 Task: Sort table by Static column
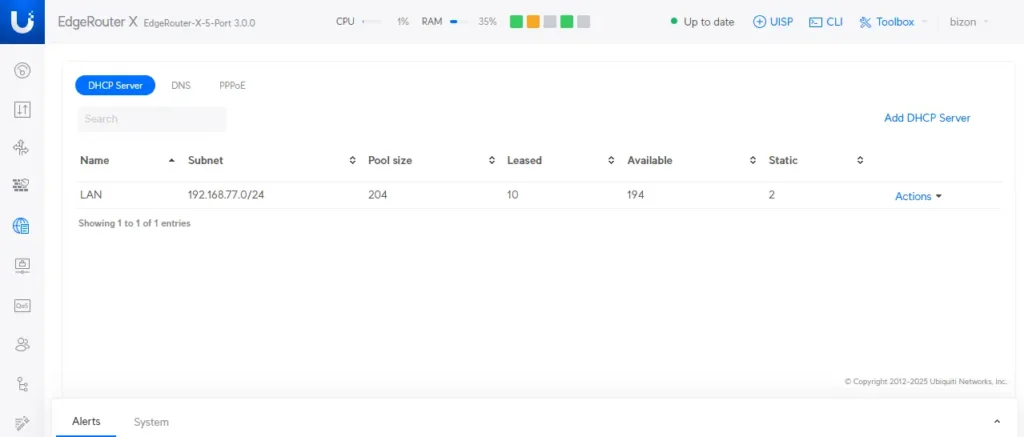point(816,160)
